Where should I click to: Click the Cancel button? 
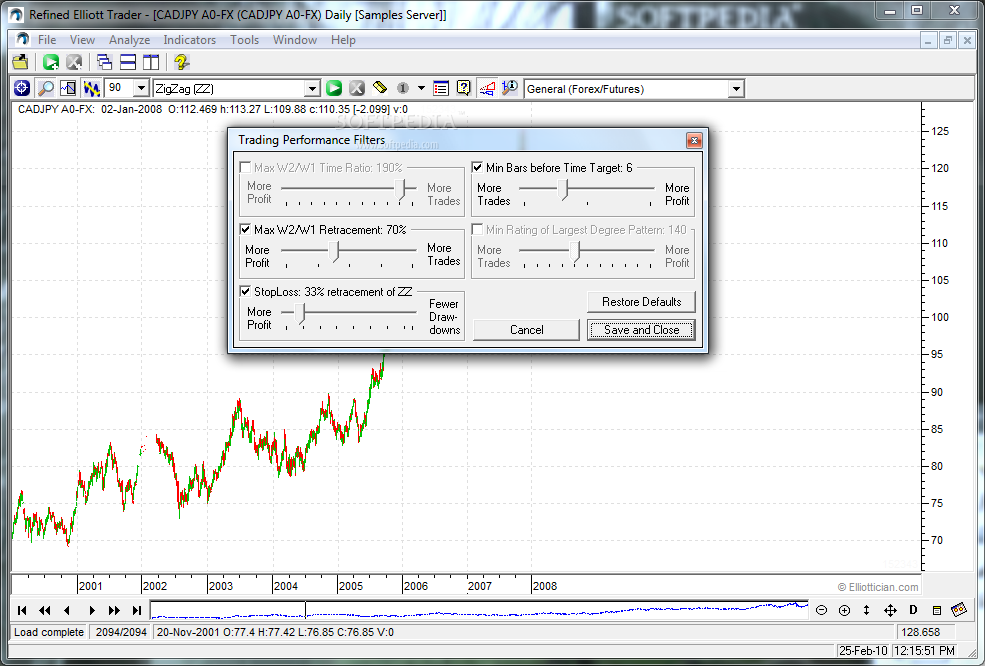(526, 330)
